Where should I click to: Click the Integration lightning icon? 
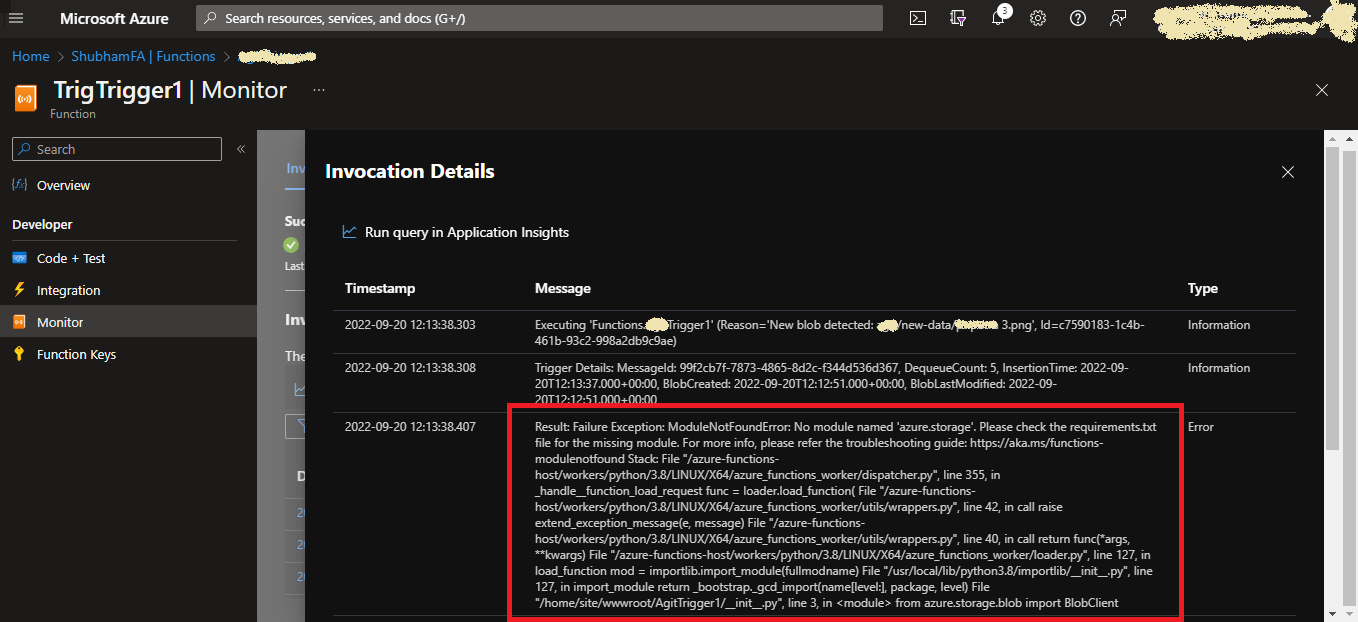click(x=19, y=290)
